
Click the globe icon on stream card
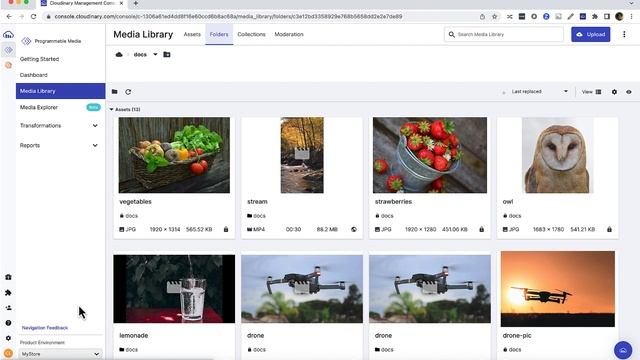(353, 229)
